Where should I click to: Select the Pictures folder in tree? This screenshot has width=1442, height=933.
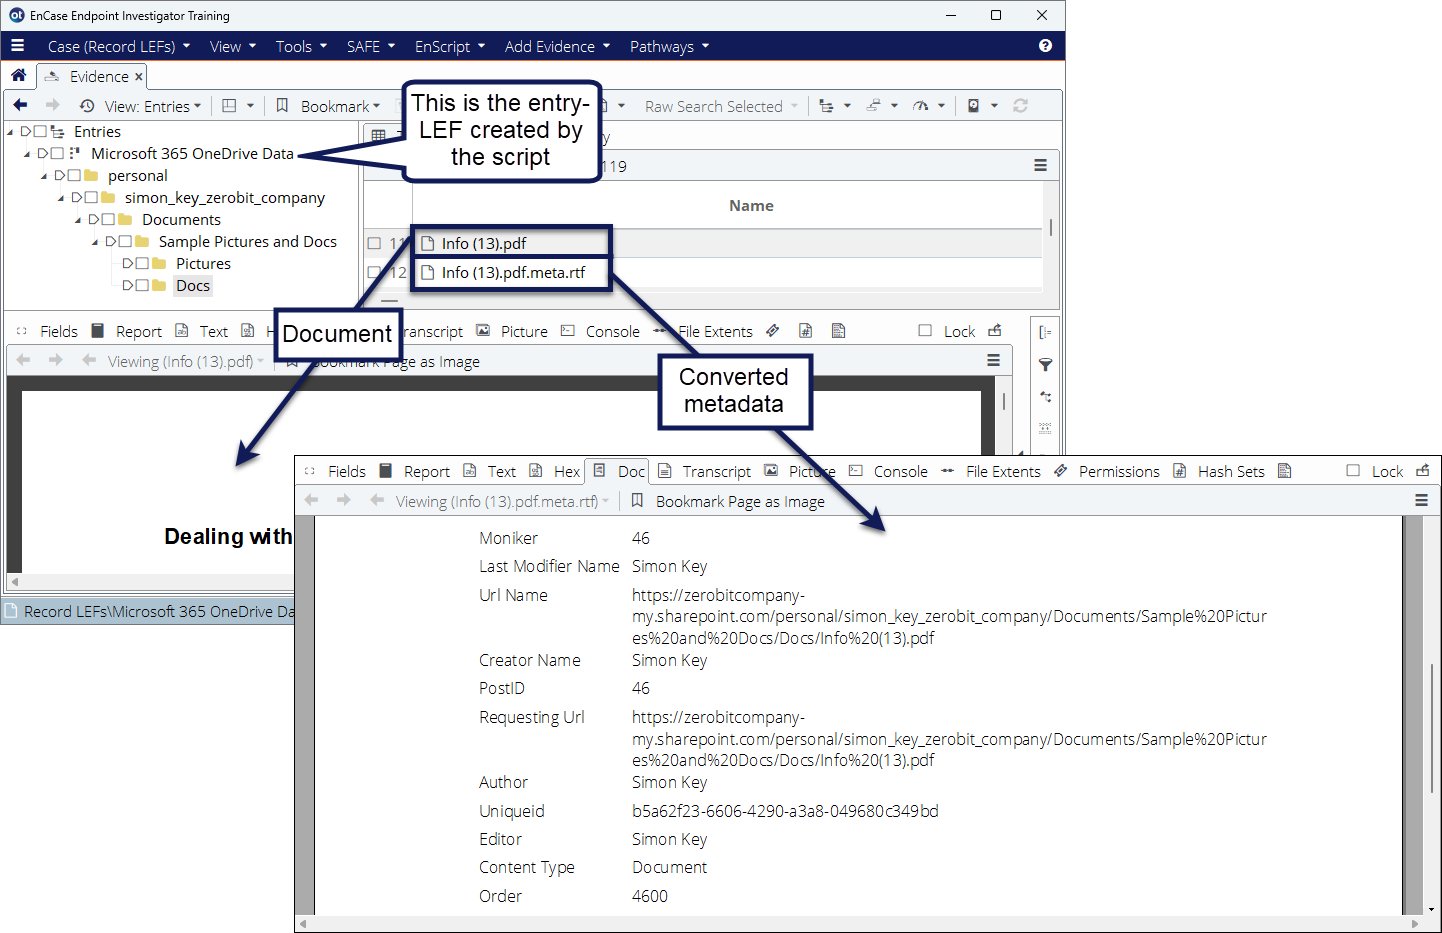point(203,263)
